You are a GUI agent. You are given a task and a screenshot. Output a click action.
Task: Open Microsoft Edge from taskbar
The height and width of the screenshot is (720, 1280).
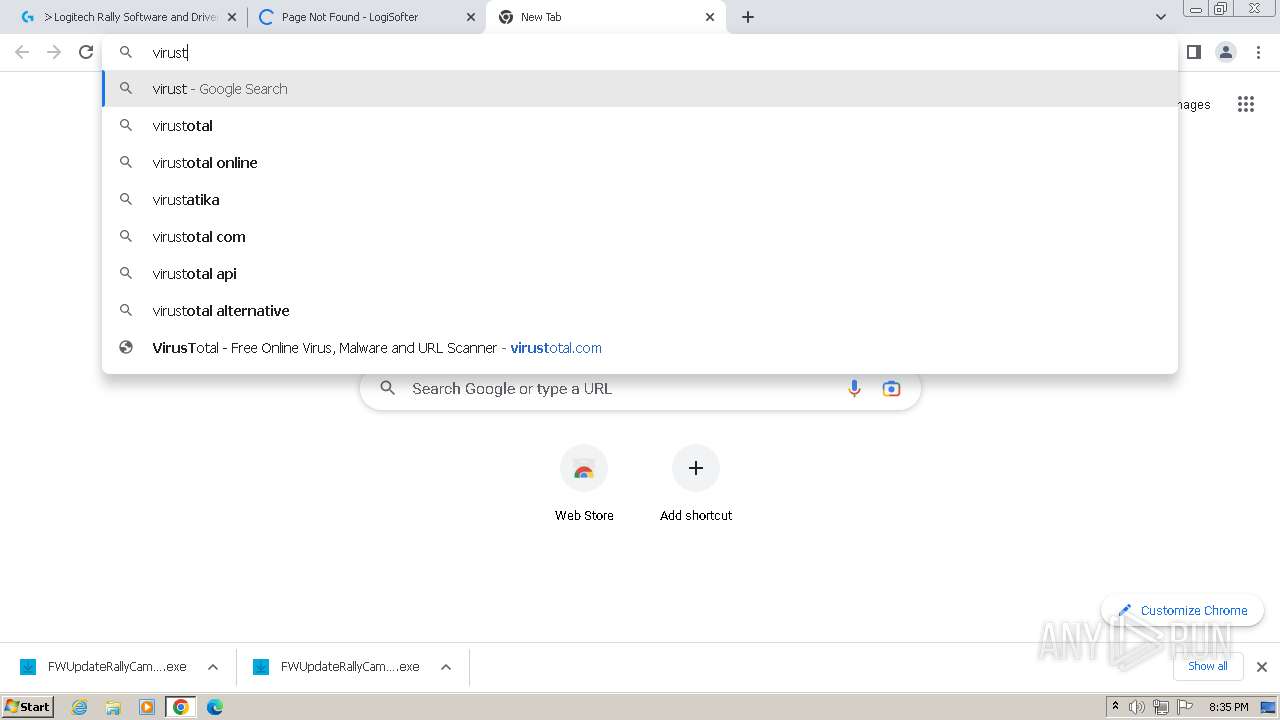click(x=215, y=707)
